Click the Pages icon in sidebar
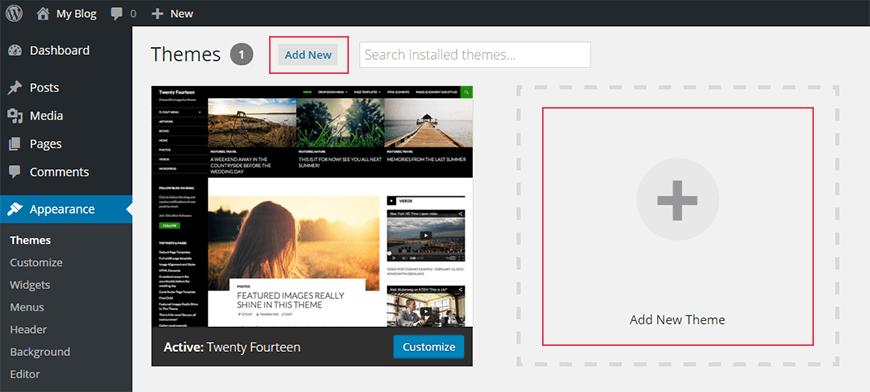Image resolution: width=870 pixels, height=392 pixels. click(x=15, y=144)
